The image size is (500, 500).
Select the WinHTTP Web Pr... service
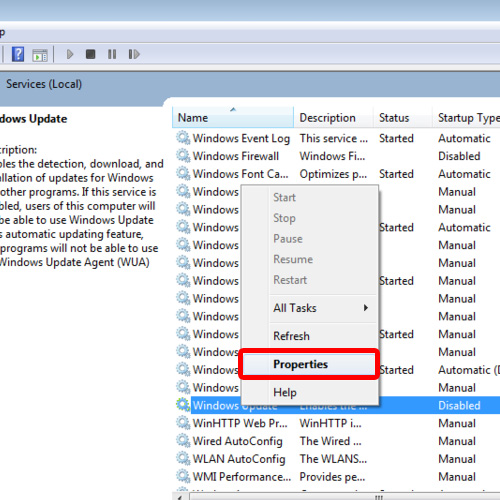(240, 423)
